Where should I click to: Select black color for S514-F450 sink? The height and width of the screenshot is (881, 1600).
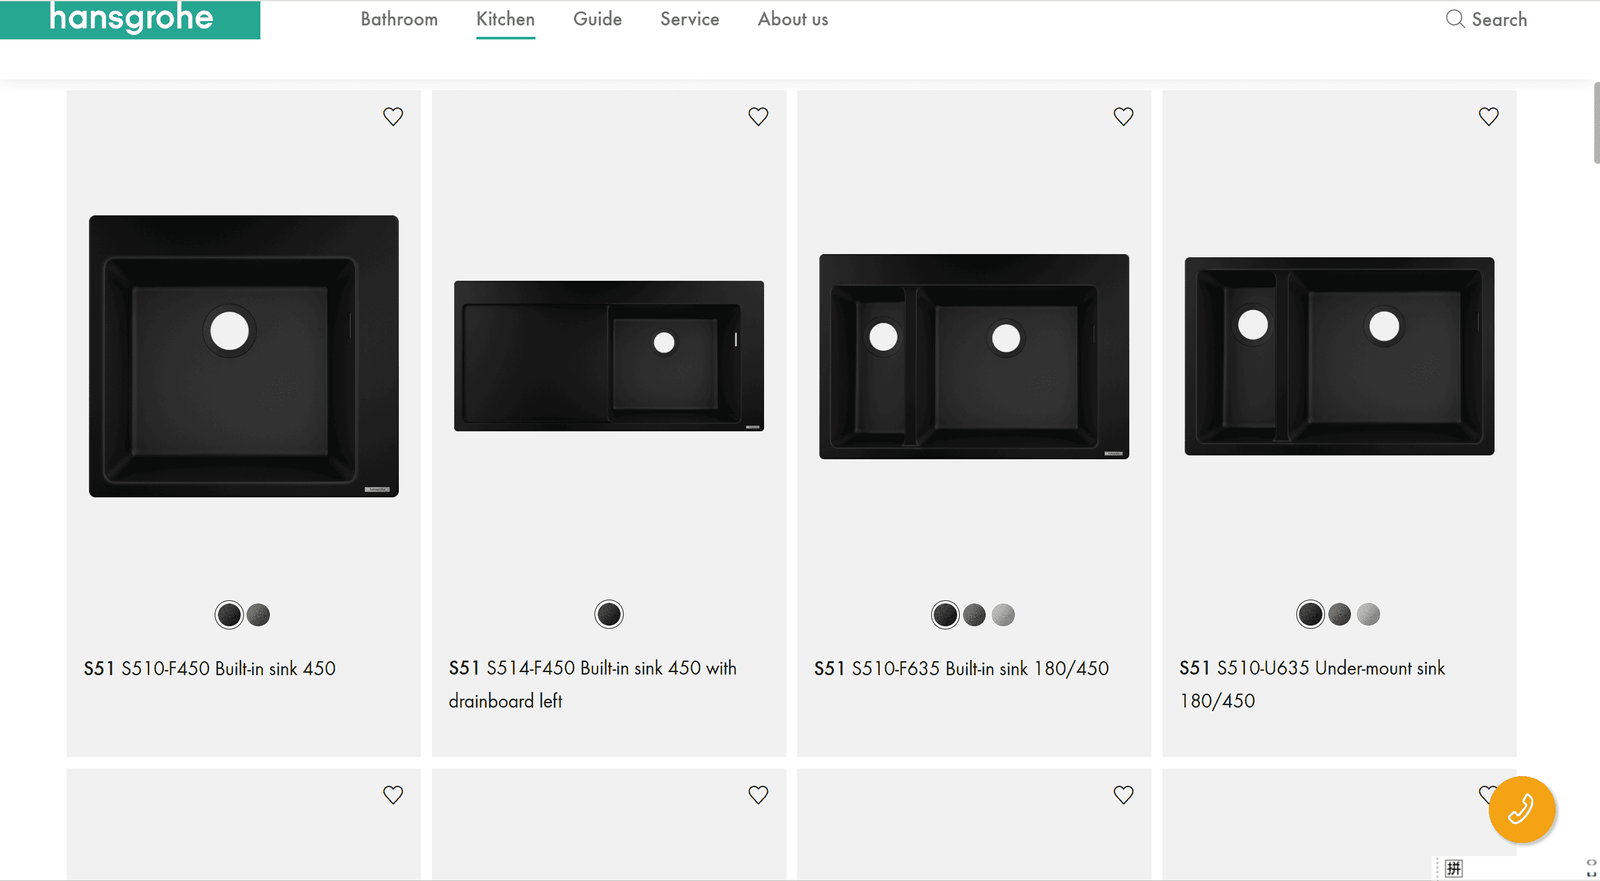click(x=609, y=614)
